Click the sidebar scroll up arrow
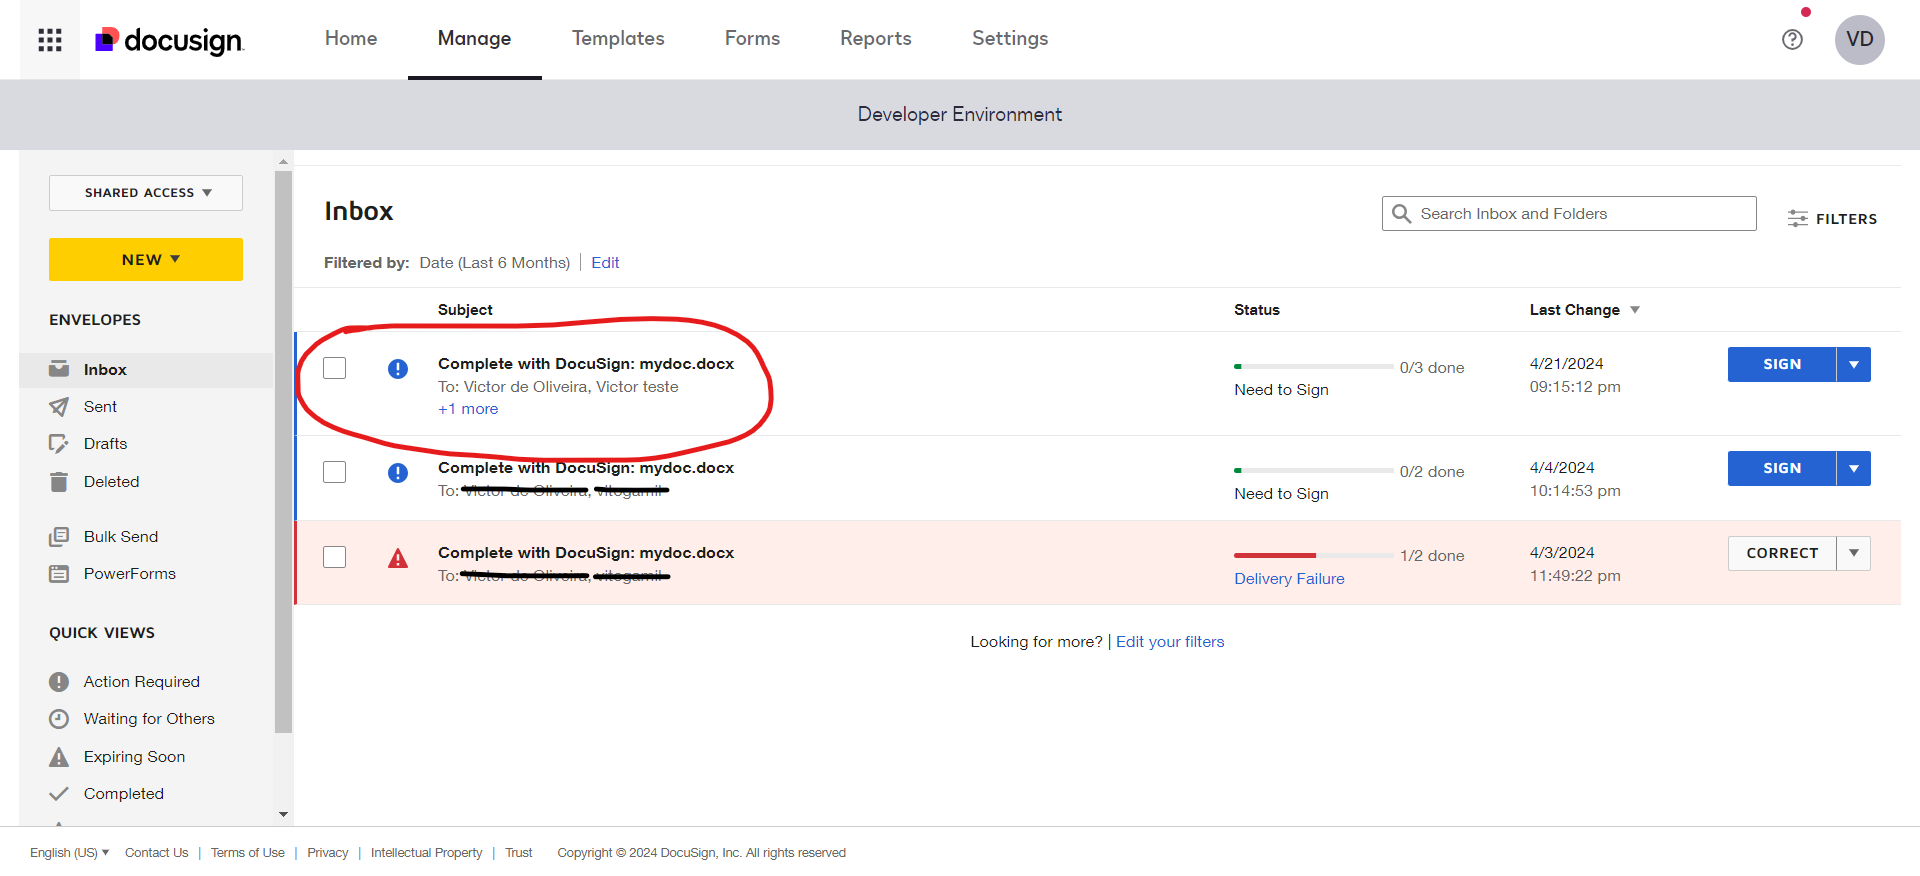This screenshot has height=876, width=1920. [x=283, y=161]
